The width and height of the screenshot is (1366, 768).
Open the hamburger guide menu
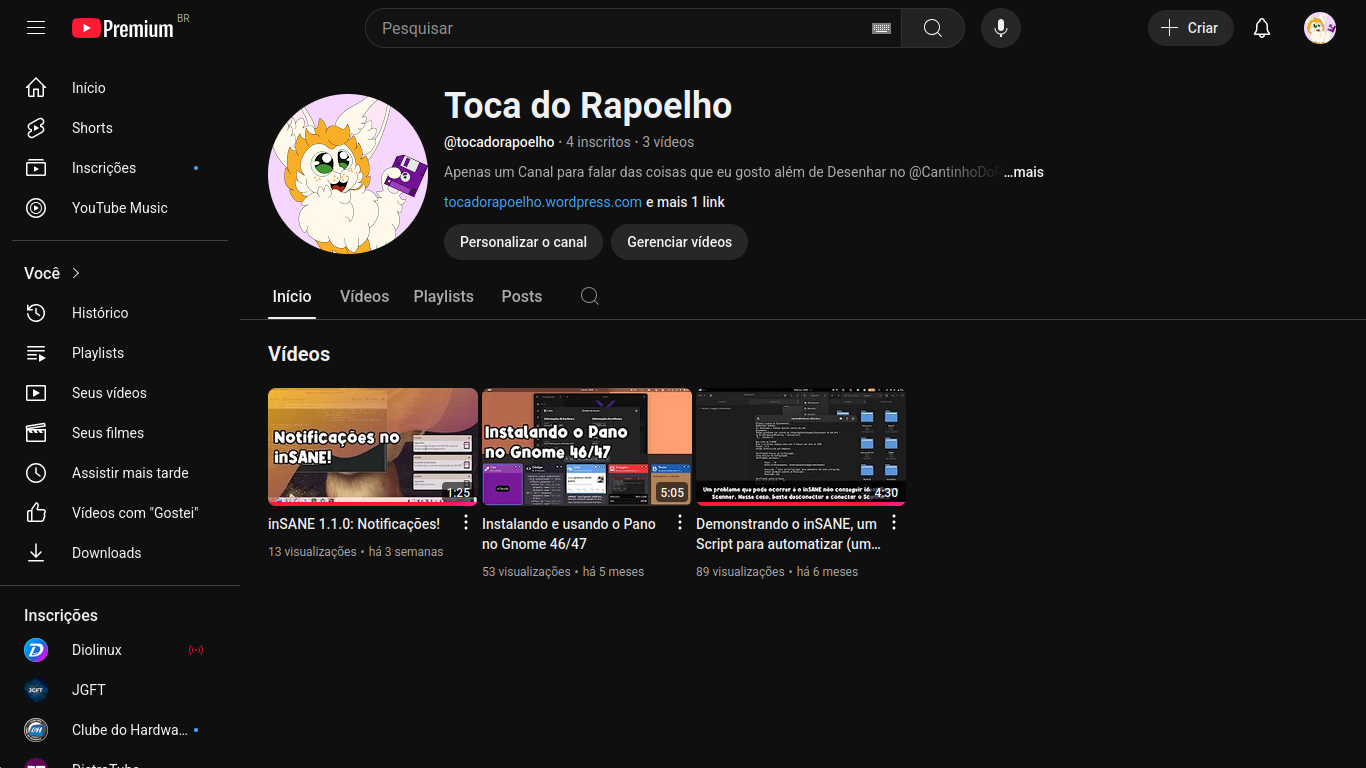pyautogui.click(x=36, y=28)
